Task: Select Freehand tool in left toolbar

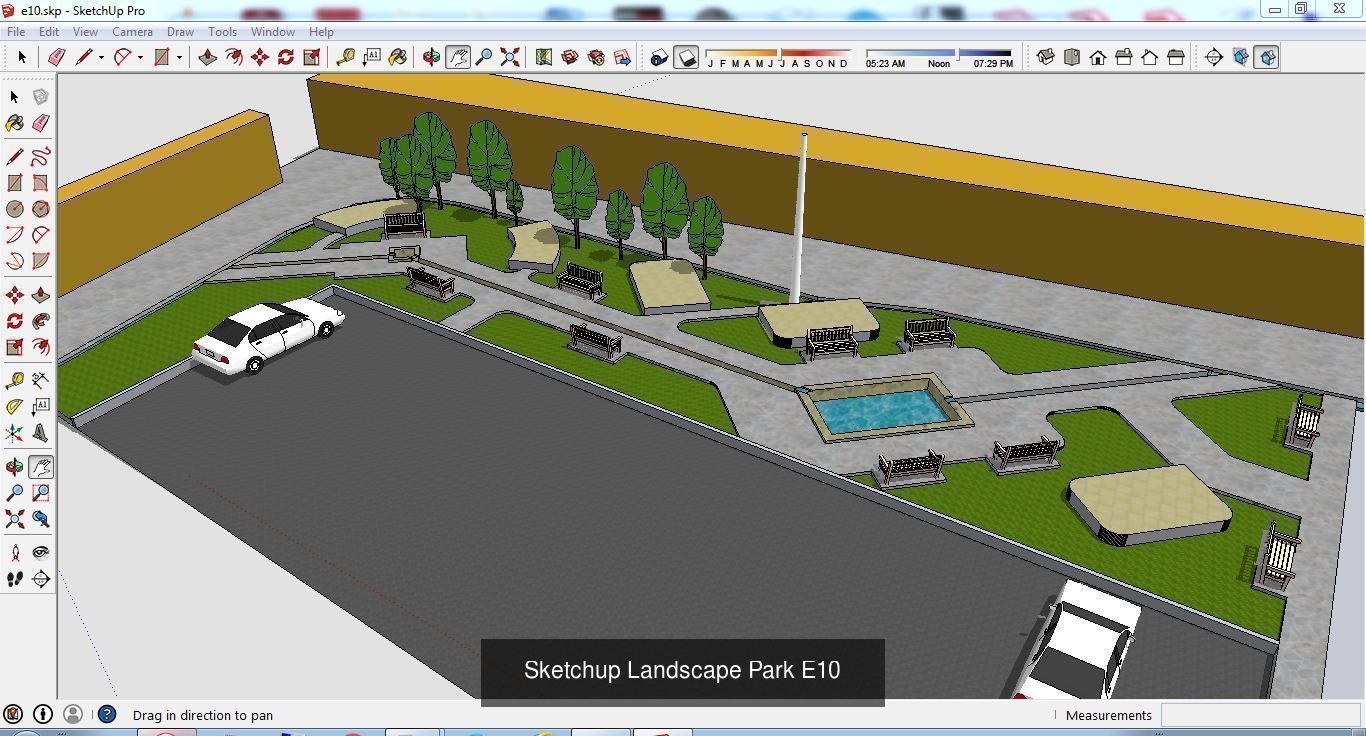Action: tap(41, 157)
